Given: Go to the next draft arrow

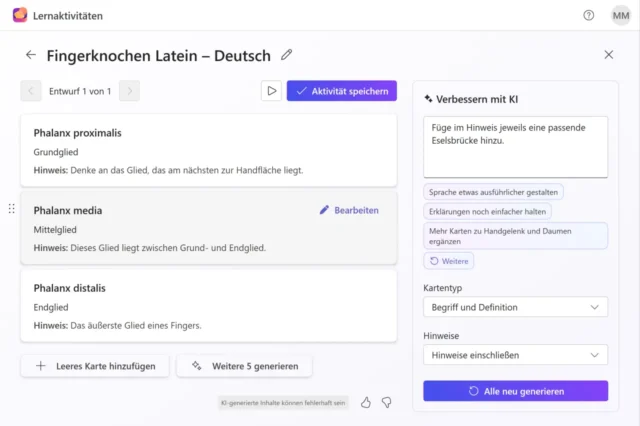Looking at the screenshot, I should pyautogui.click(x=129, y=91).
